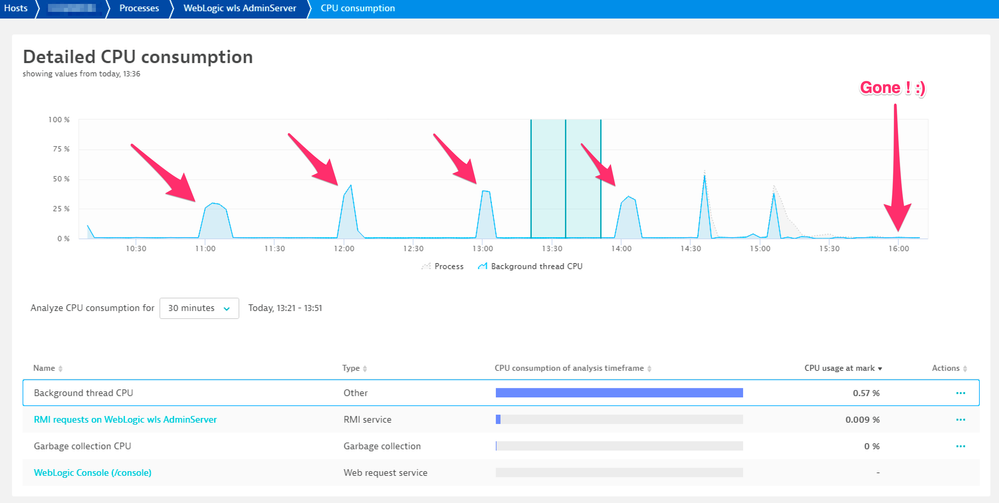The width and height of the screenshot is (999, 503).
Task: Sort by CPU usage at mark
Action: [x=842, y=368]
